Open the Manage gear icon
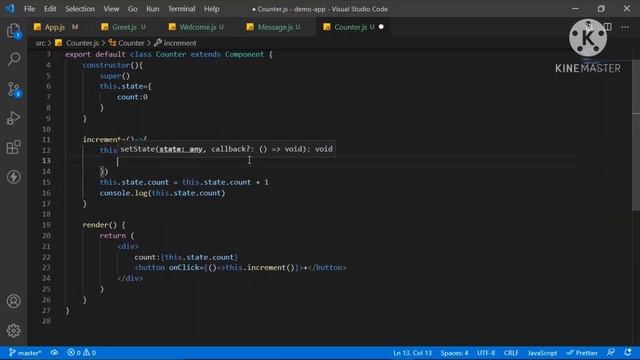The image size is (640, 360). [13, 330]
